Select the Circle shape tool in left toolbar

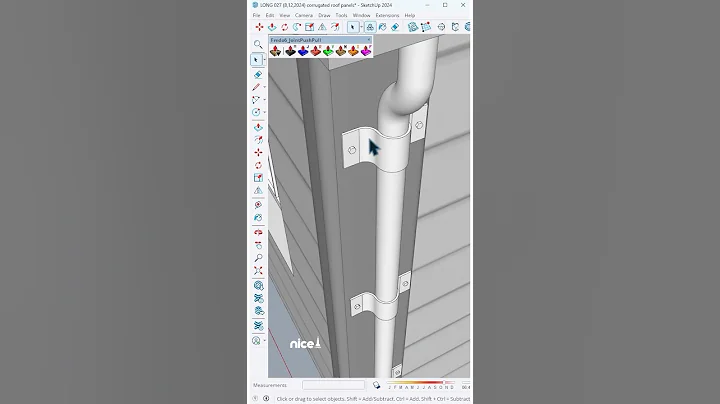click(256, 112)
